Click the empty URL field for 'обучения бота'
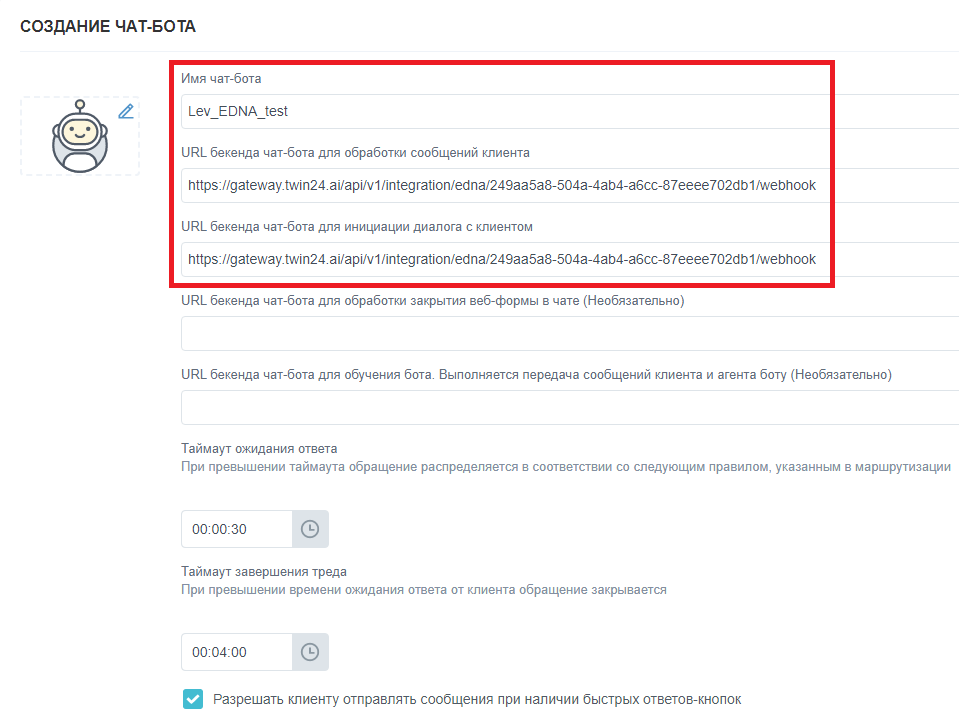 [x=570, y=408]
